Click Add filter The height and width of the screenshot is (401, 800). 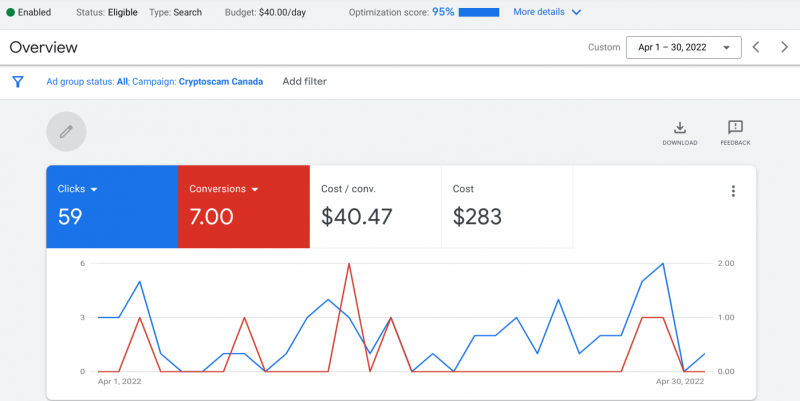[x=305, y=82]
